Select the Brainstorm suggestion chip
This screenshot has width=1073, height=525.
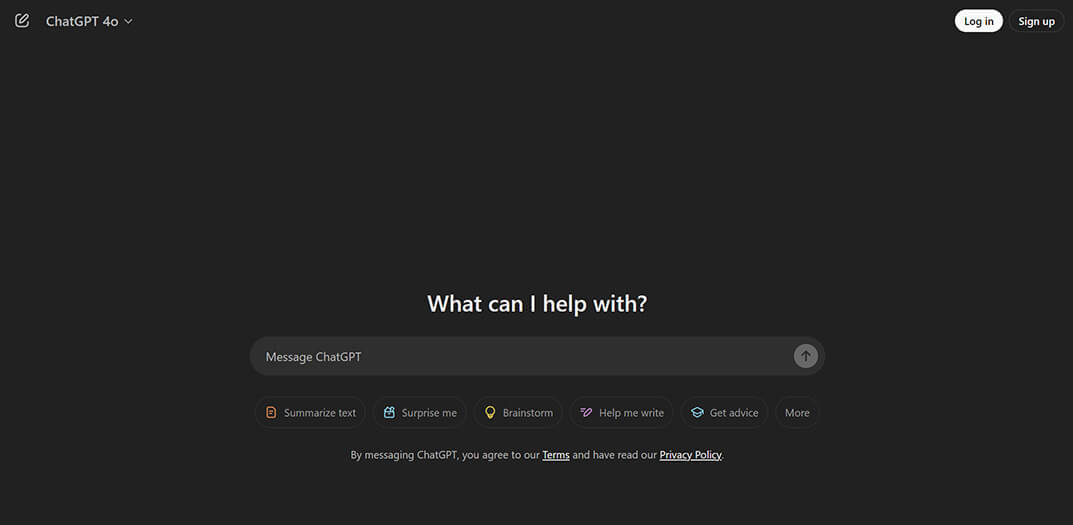coord(518,413)
